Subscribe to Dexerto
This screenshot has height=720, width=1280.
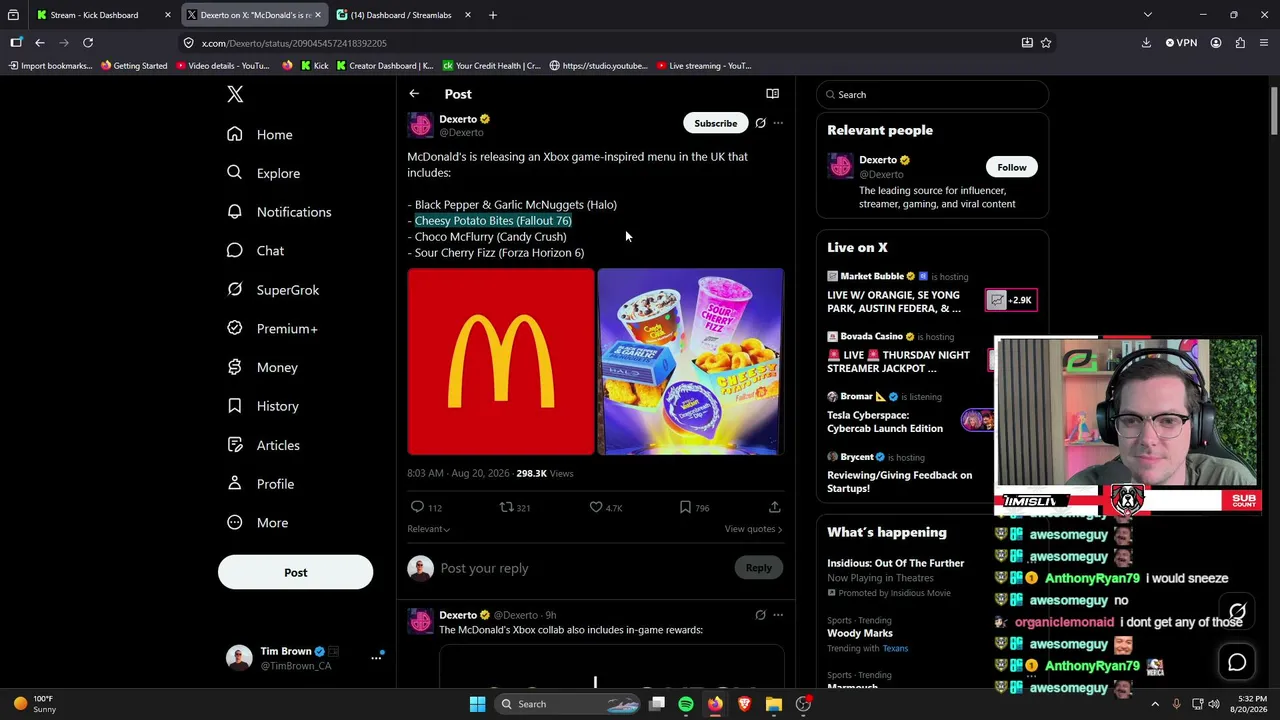[716, 123]
